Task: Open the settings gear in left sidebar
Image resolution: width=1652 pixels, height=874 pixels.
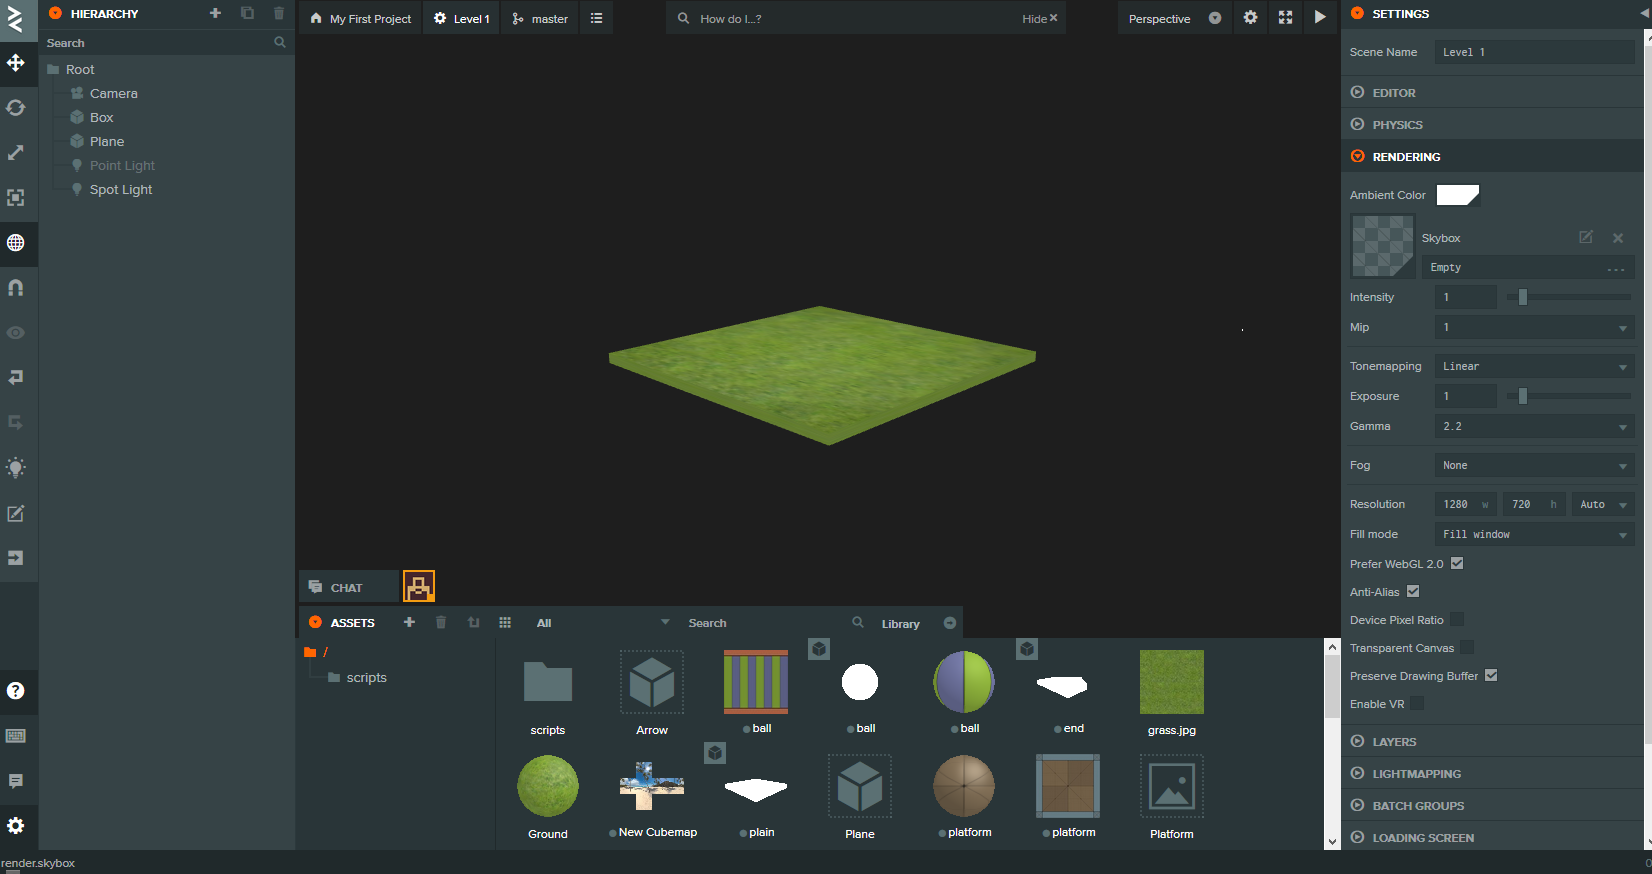Action: pyautogui.click(x=16, y=826)
